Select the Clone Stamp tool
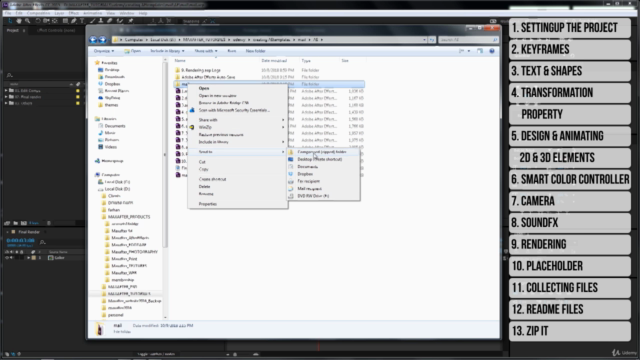Screen dimensions: 640x360 pyautogui.click(x=101, y=21)
